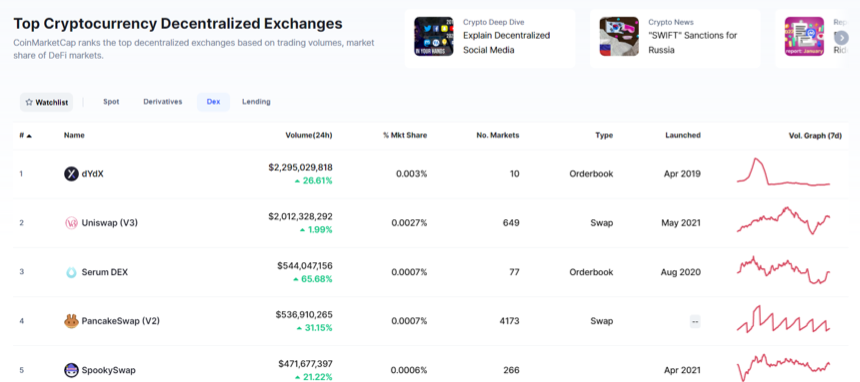Click the PancakeSwap bunny logo icon
Viewport: 860px width, 382px height.
[71, 321]
